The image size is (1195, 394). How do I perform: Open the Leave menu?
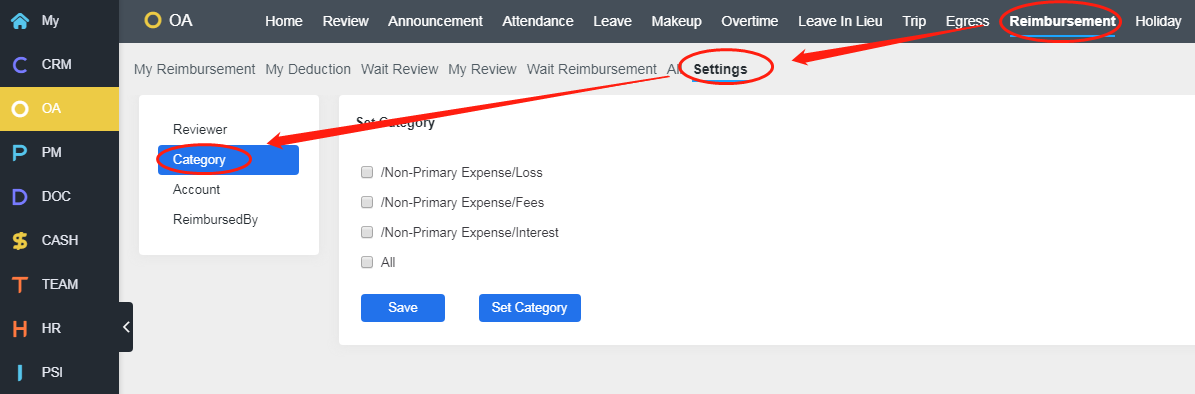coord(612,21)
